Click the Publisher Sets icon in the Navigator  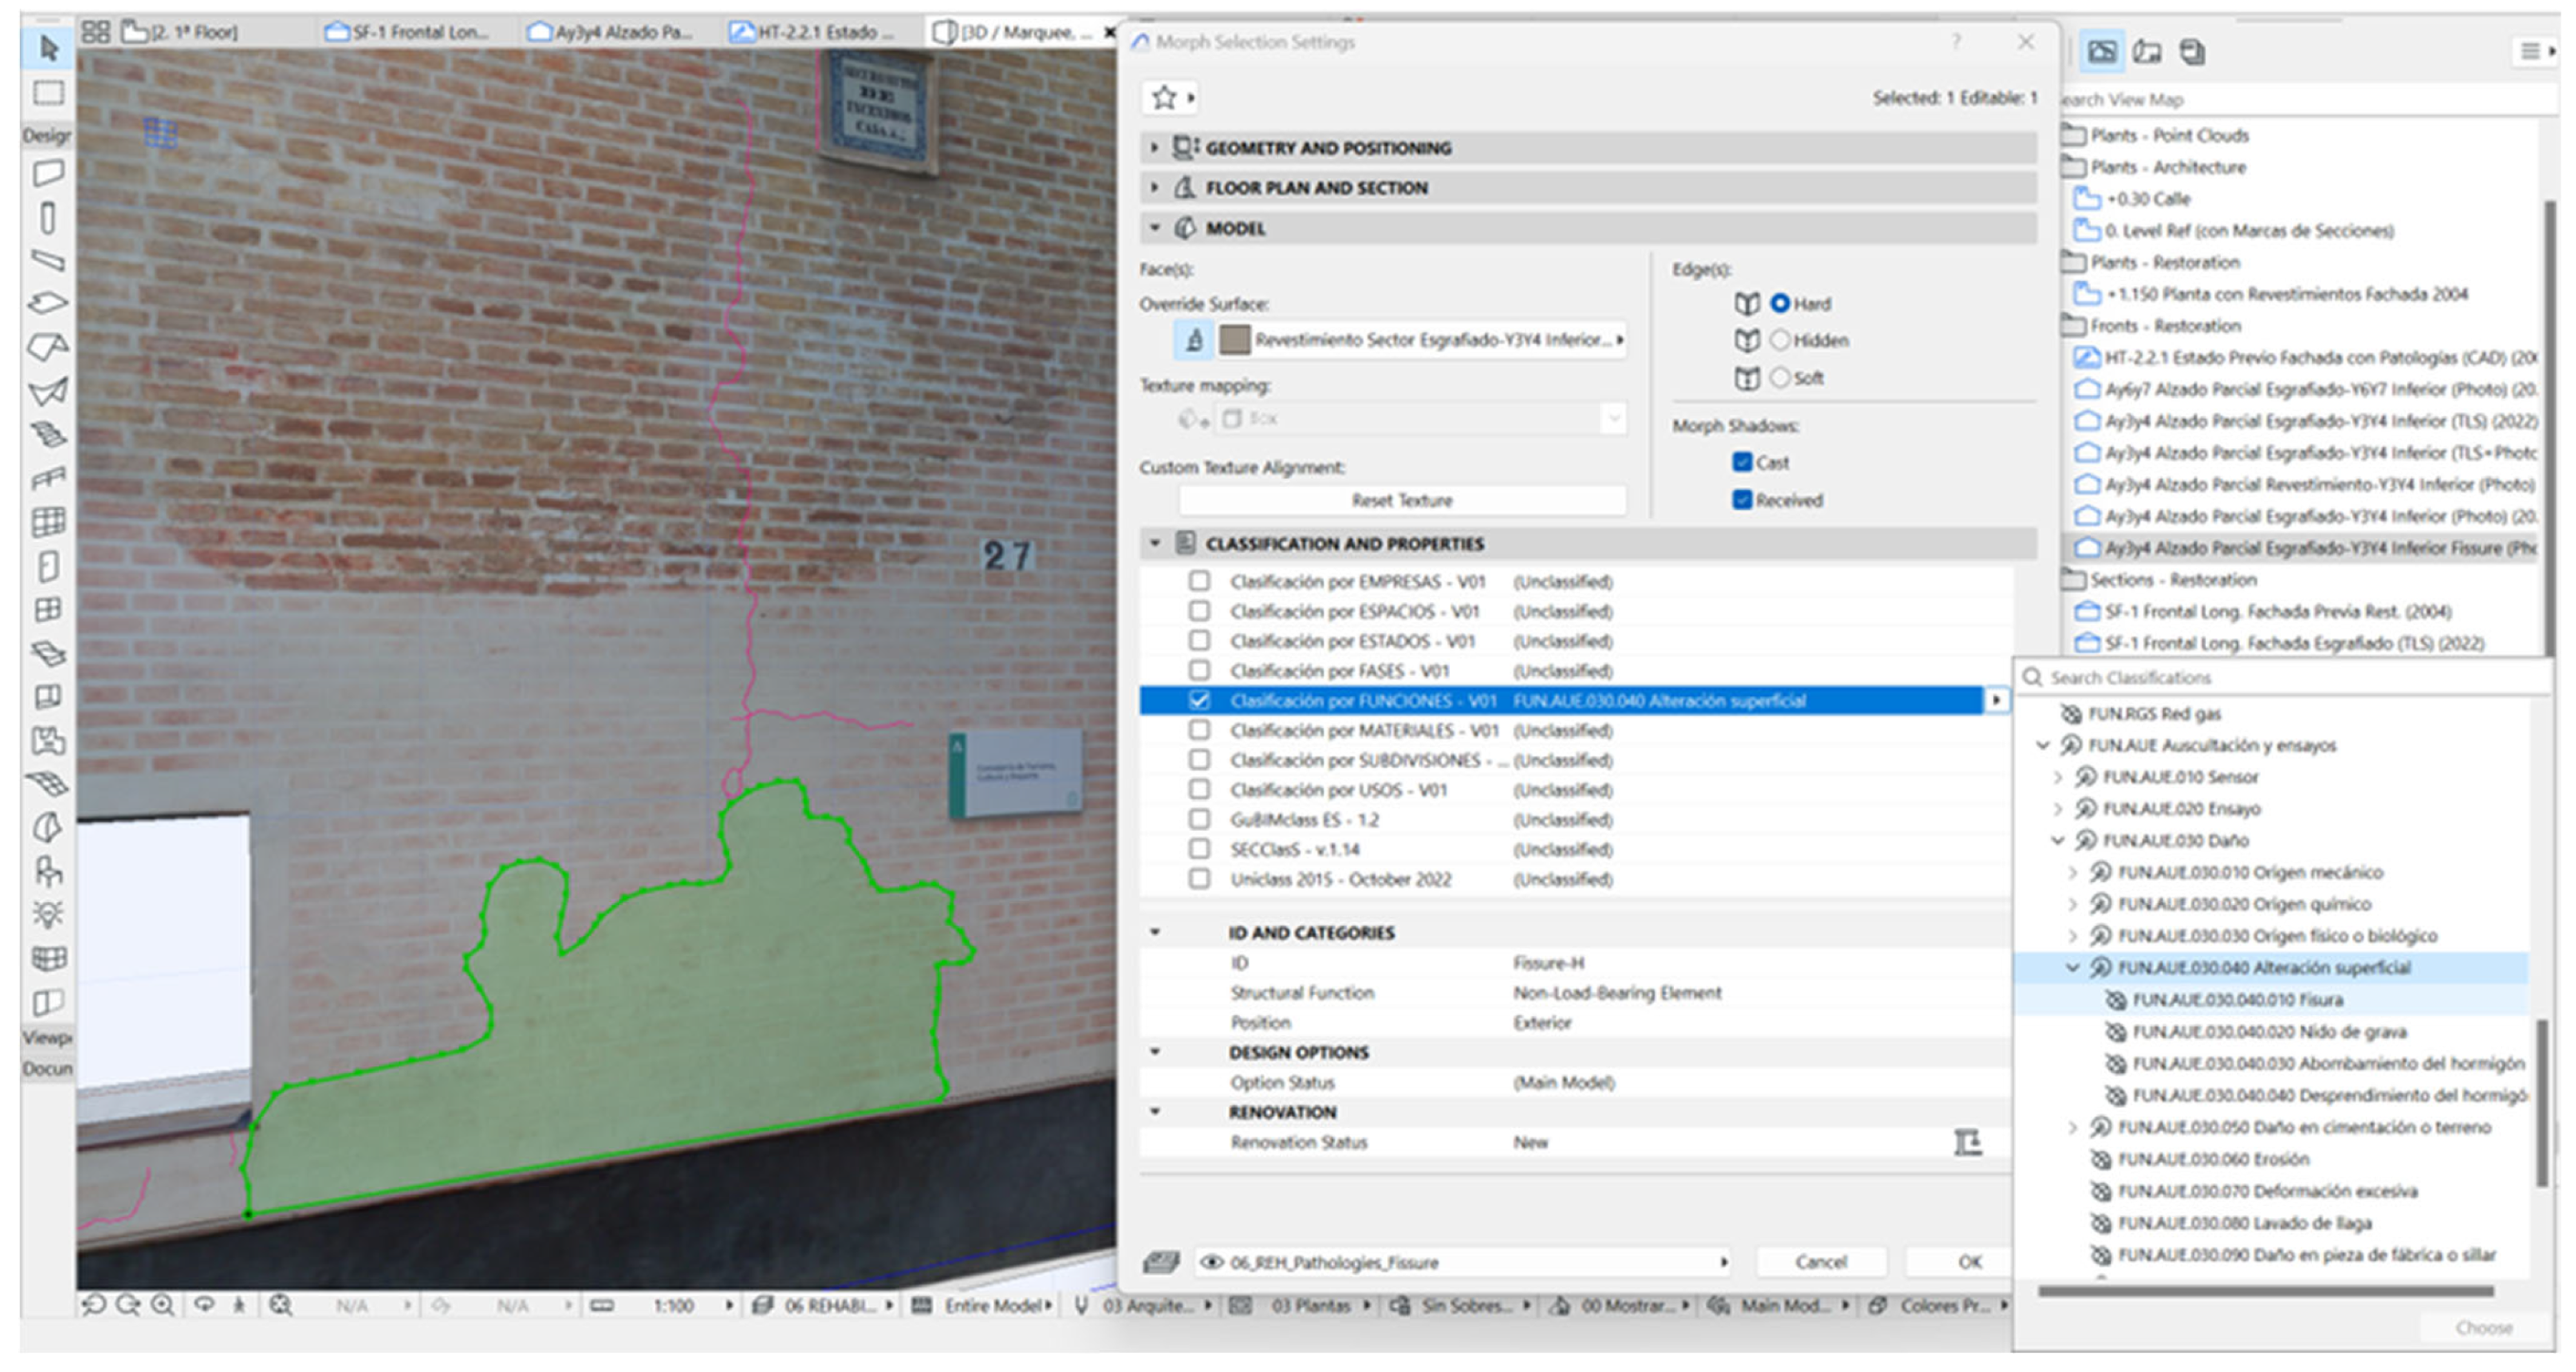coord(2192,52)
